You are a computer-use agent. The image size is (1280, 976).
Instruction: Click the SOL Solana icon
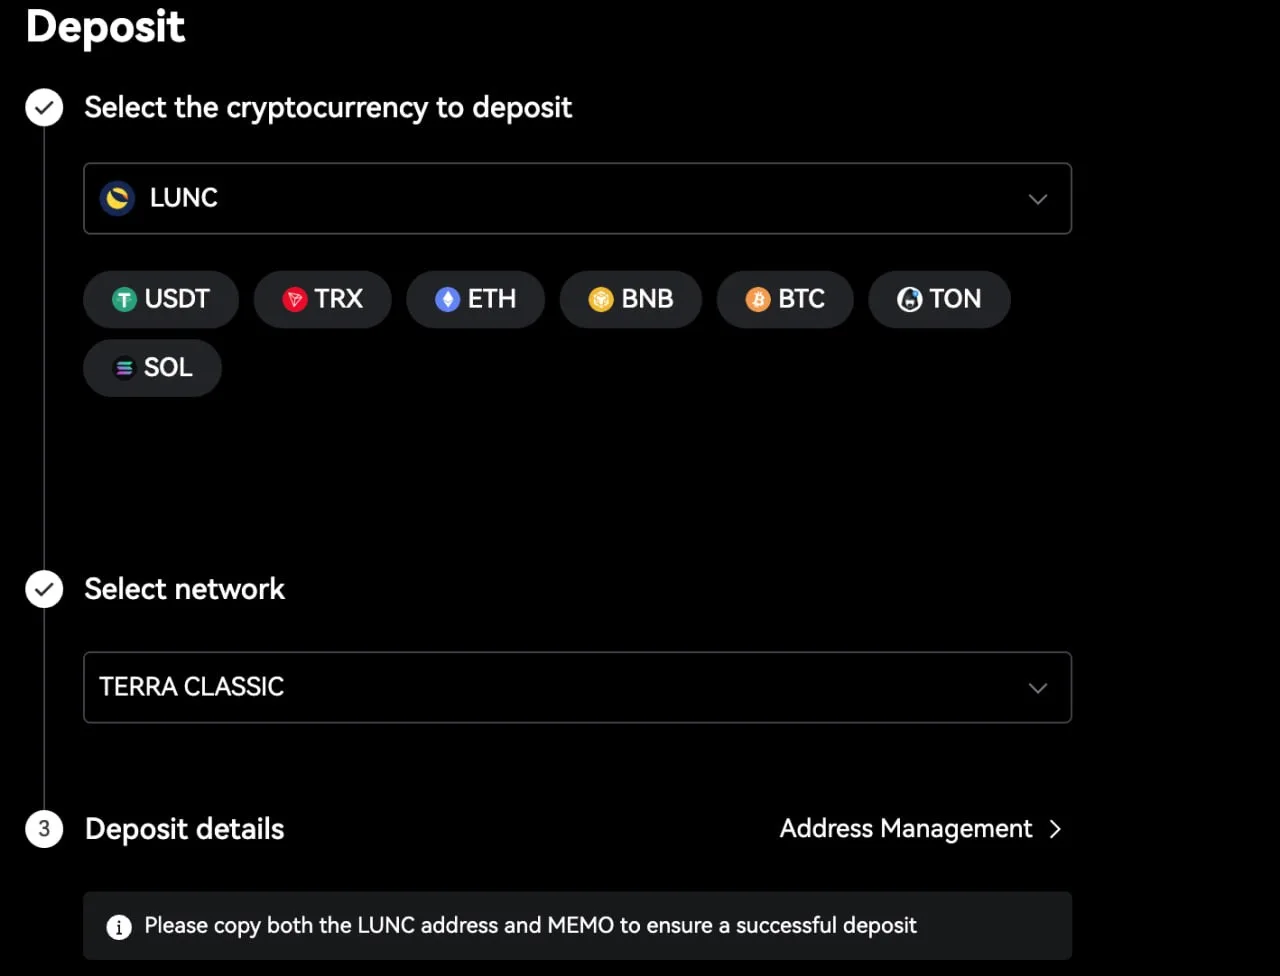(x=124, y=368)
